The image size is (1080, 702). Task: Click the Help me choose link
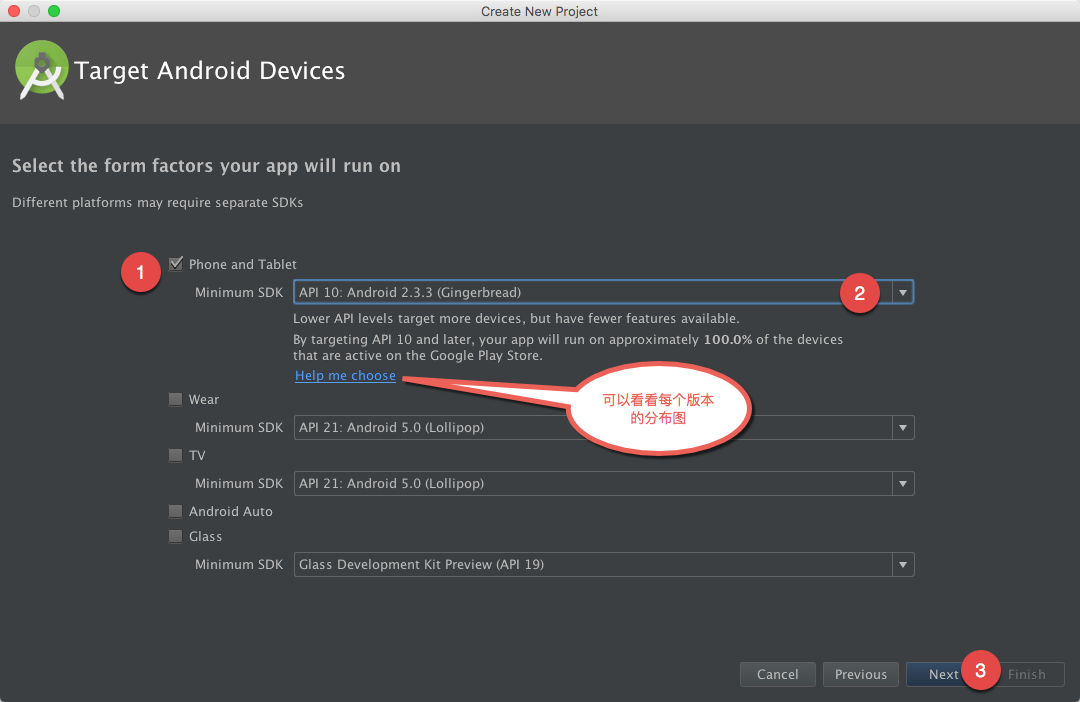[345, 375]
